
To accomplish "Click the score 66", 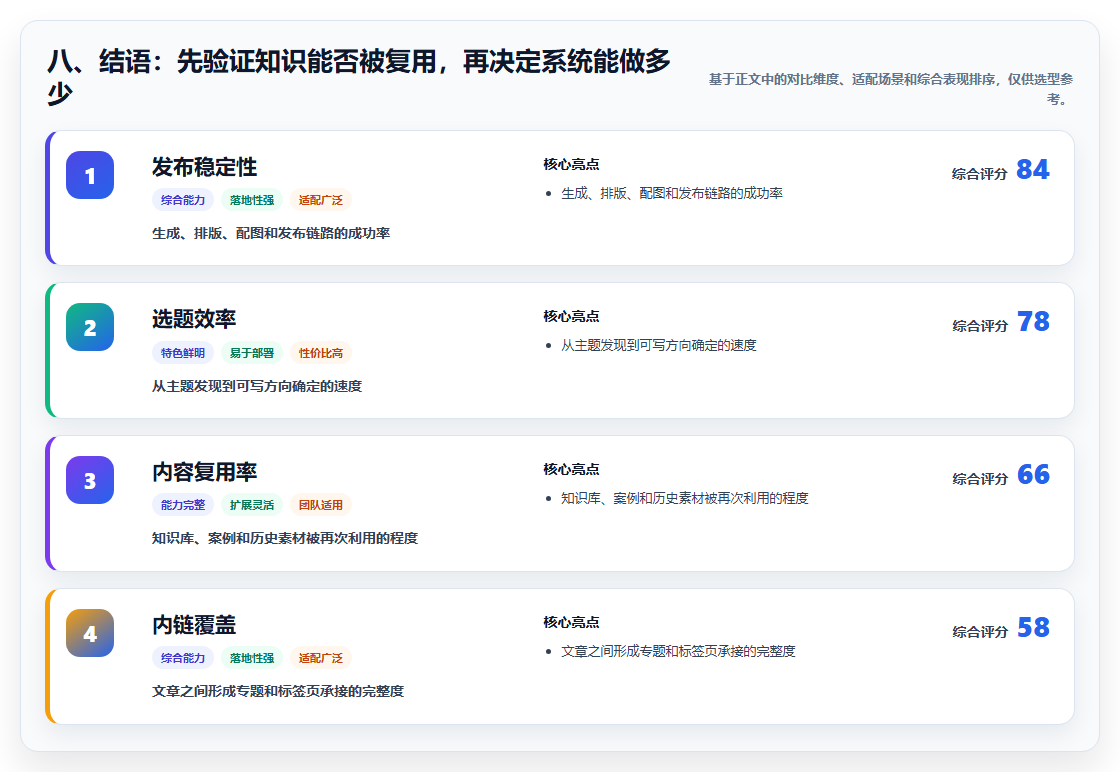I will [1033, 474].
